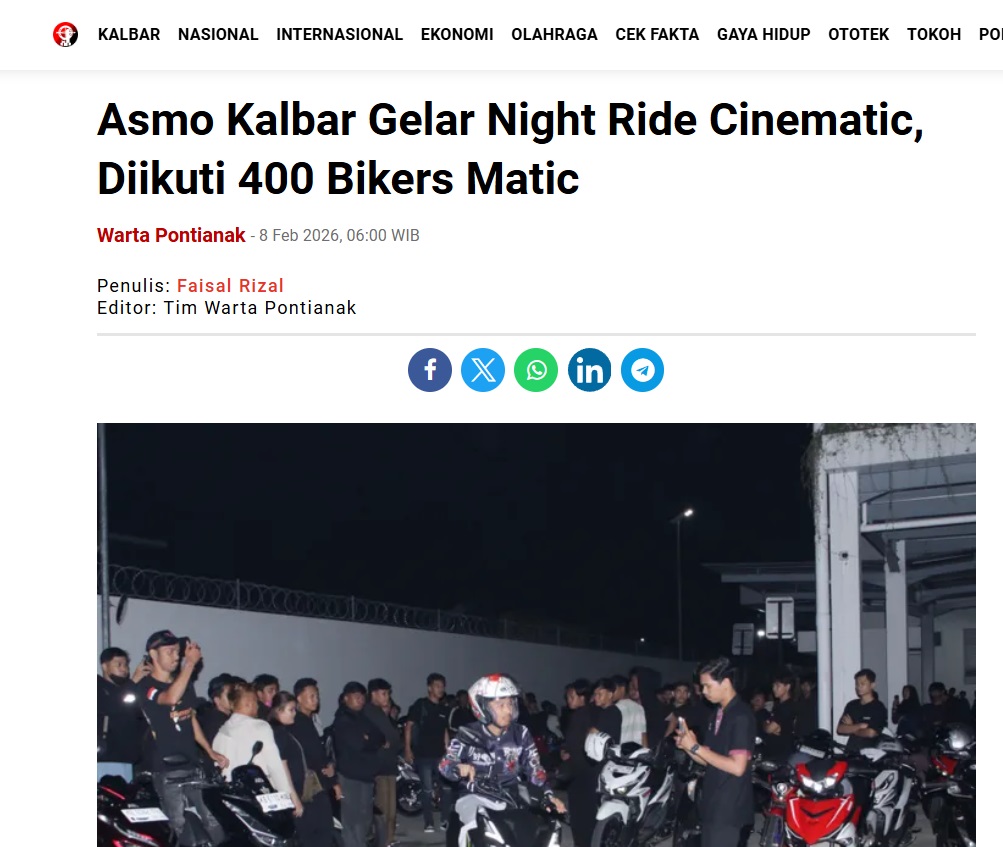This screenshot has width=1003, height=847.
Task: Click the partially visible last menu item
Action: (991, 35)
